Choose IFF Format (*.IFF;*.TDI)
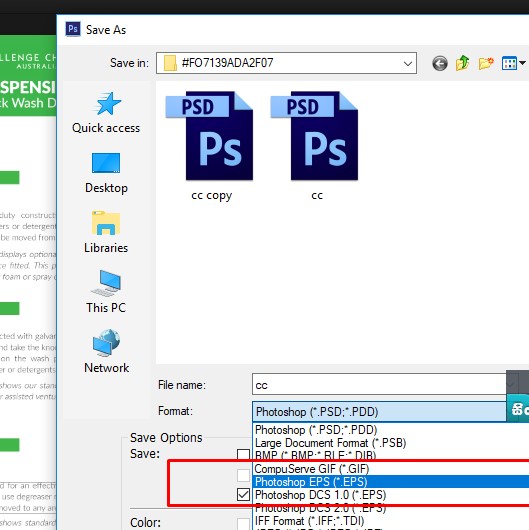This screenshot has width=529, height=530. 390,521
